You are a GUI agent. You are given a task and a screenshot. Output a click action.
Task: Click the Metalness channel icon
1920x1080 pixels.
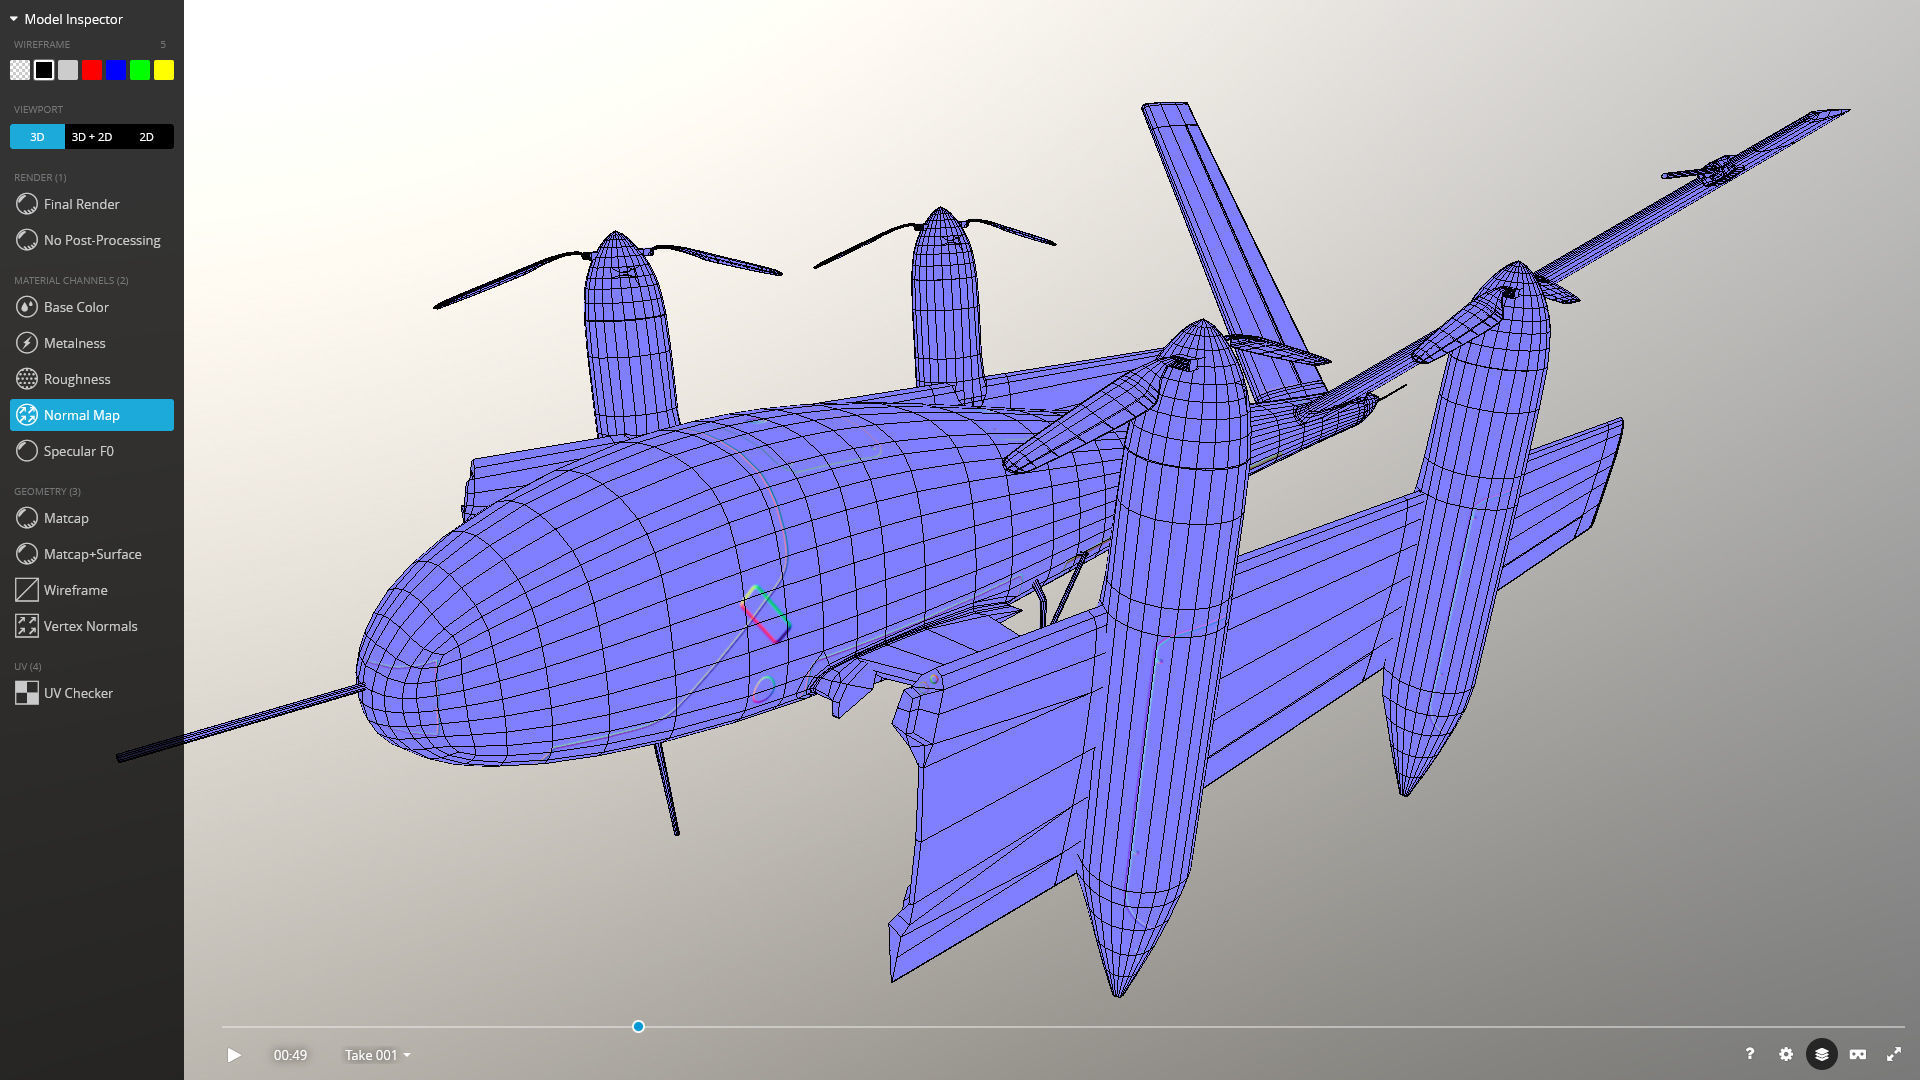(x=27, y=343)
